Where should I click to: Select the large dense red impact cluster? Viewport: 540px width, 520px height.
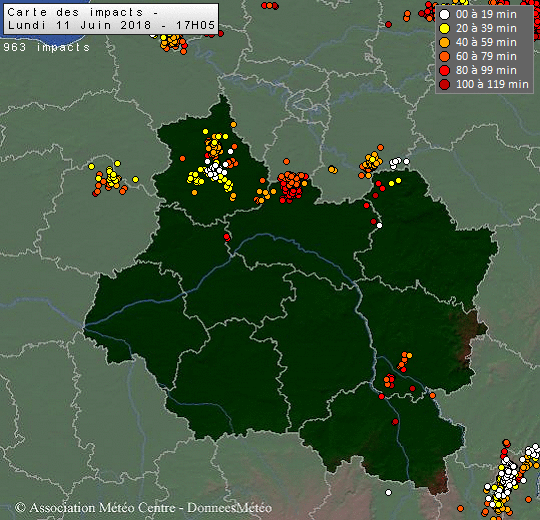pos(293,187)
